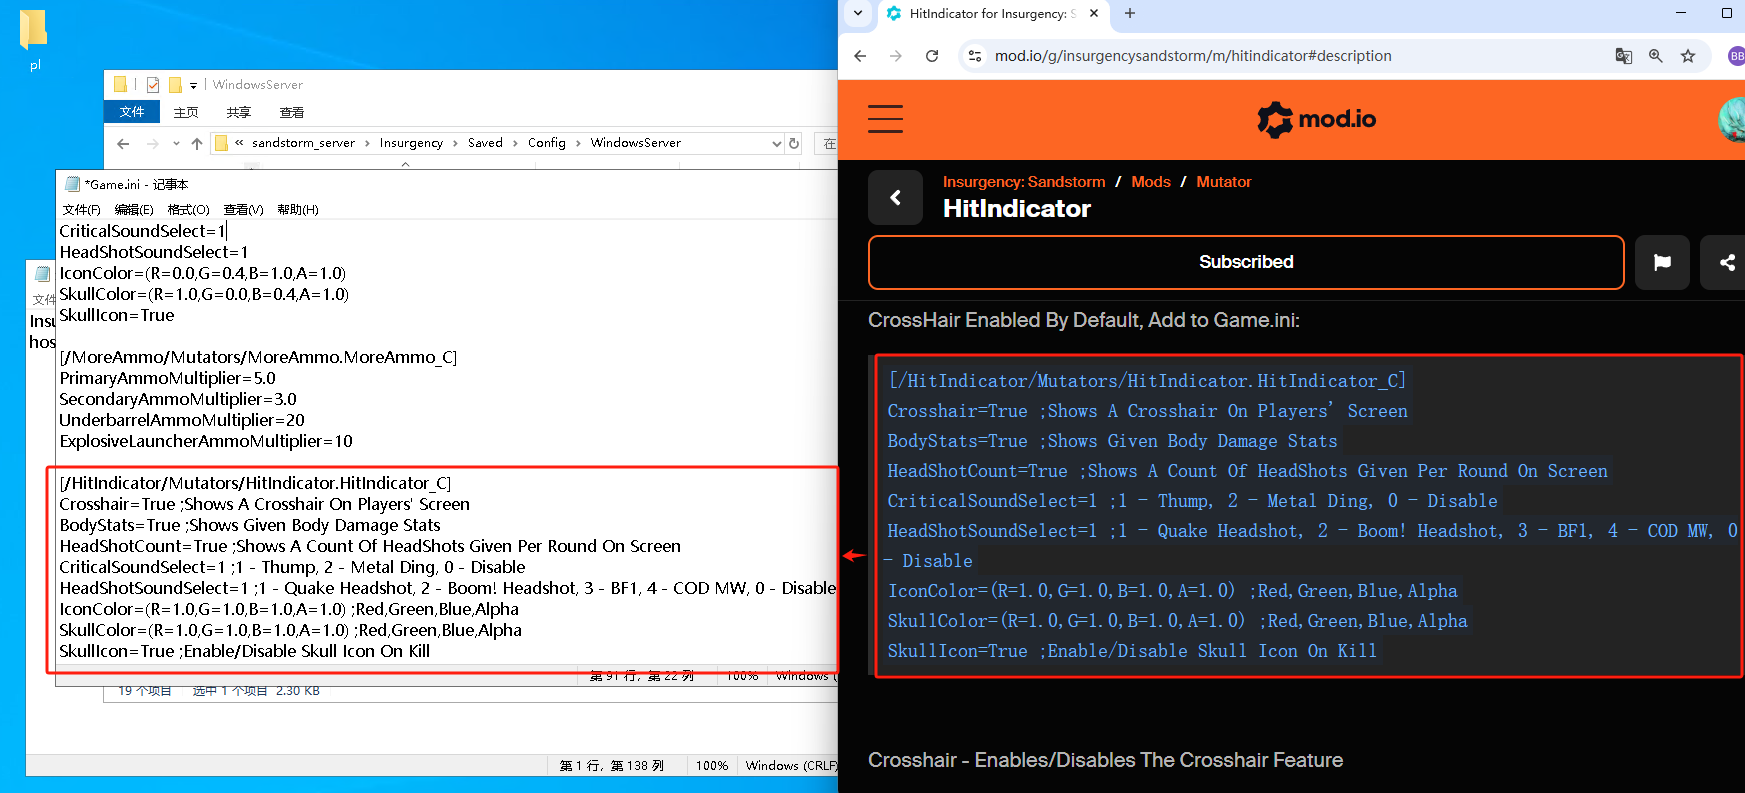This screenshot has height=793, width=1745.
Task: Click SkullIcon=True line in web code block
Action: [1132, 651]
